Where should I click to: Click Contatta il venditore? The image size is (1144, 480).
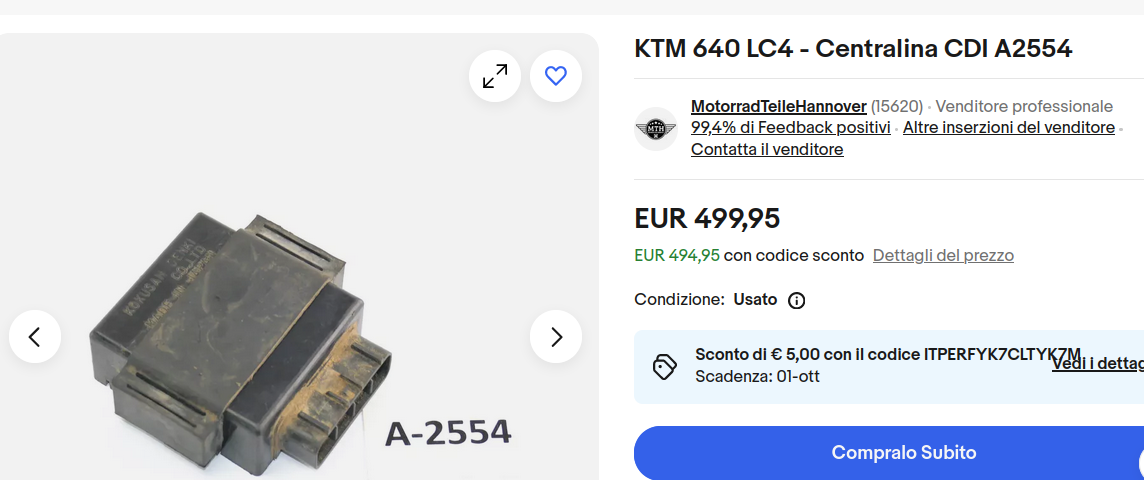click(767, 150)
